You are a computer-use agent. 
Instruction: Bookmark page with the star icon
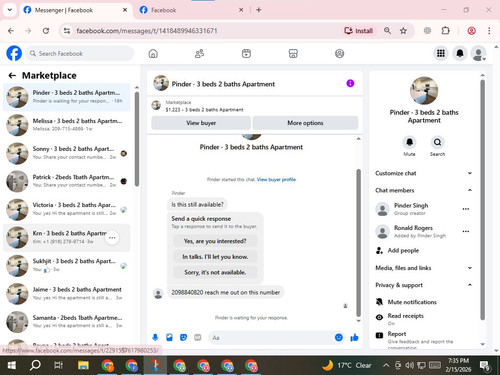[403, 31]
